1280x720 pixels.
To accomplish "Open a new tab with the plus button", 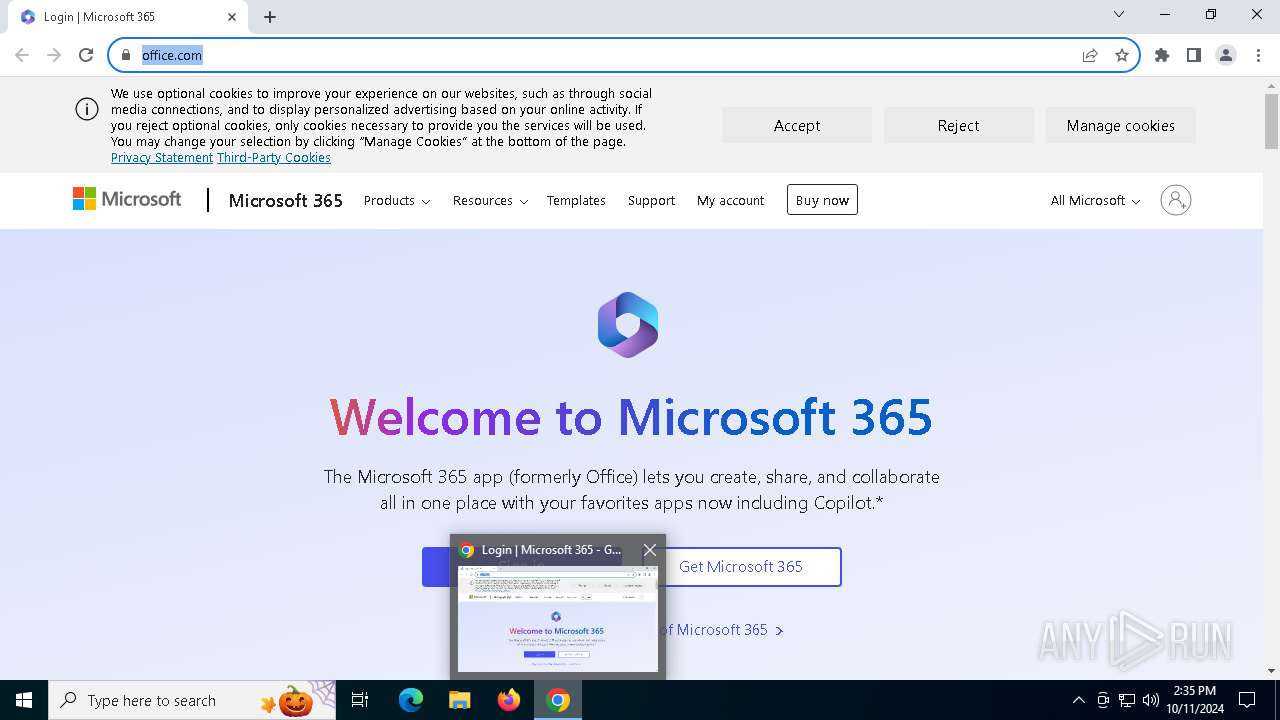I will [270, 17].
